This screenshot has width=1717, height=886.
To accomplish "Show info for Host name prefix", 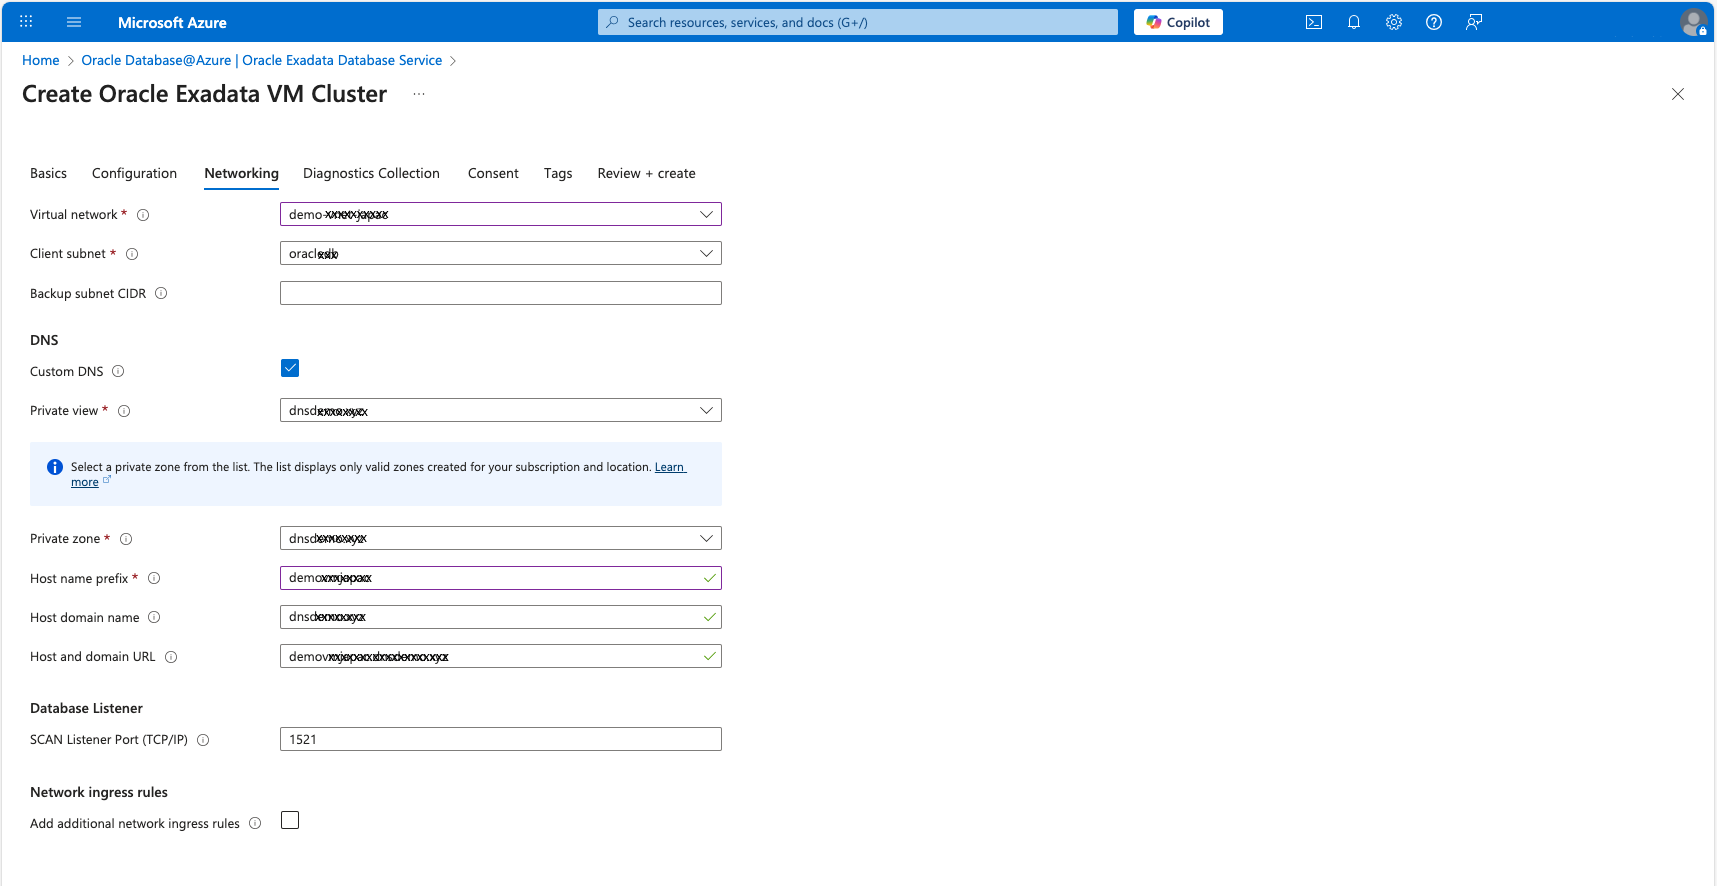I will [154, 578].
